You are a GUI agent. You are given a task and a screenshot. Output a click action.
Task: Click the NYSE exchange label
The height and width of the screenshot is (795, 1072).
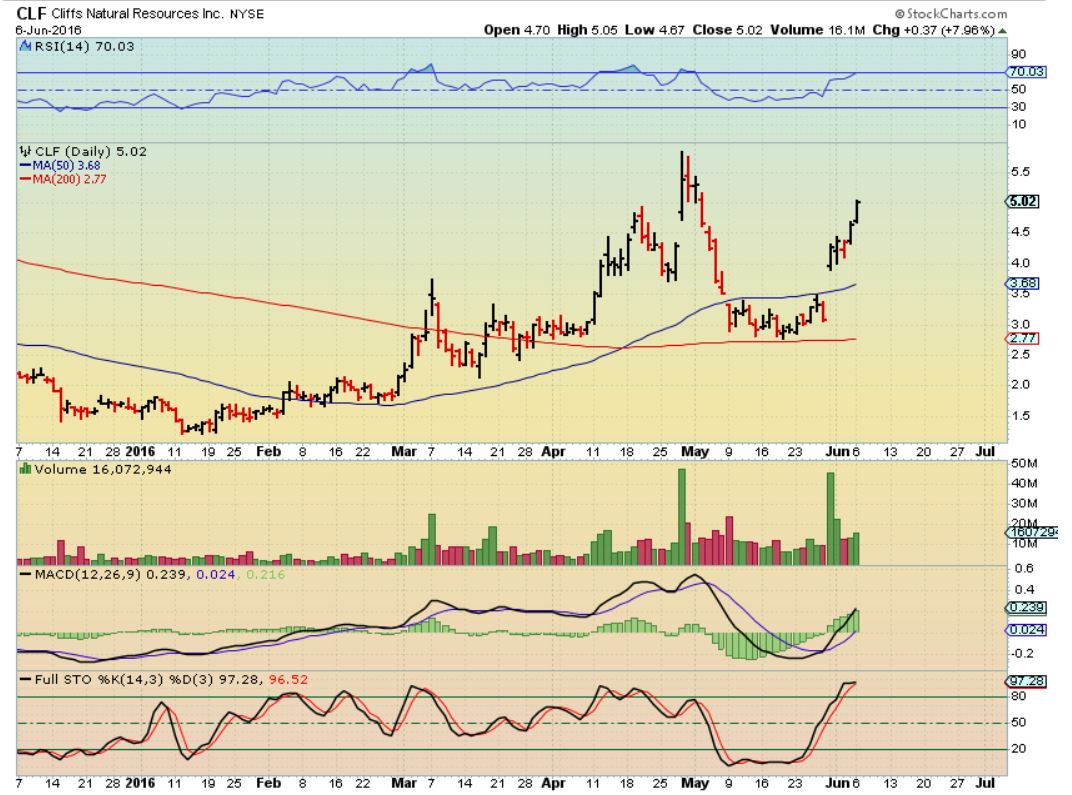tap(246, 14)
